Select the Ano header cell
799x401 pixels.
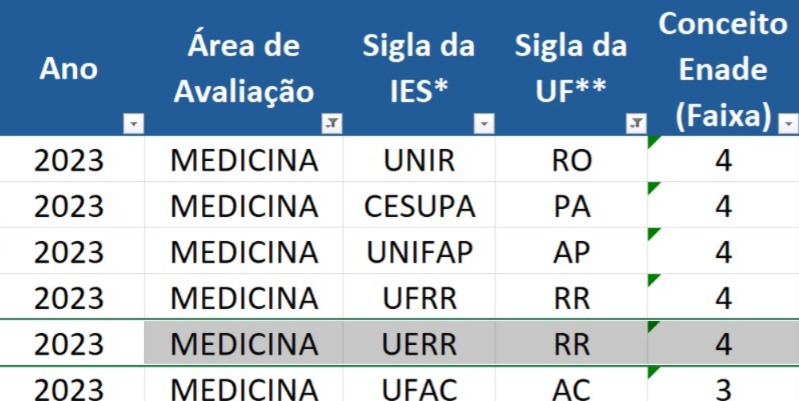[69, 68]
